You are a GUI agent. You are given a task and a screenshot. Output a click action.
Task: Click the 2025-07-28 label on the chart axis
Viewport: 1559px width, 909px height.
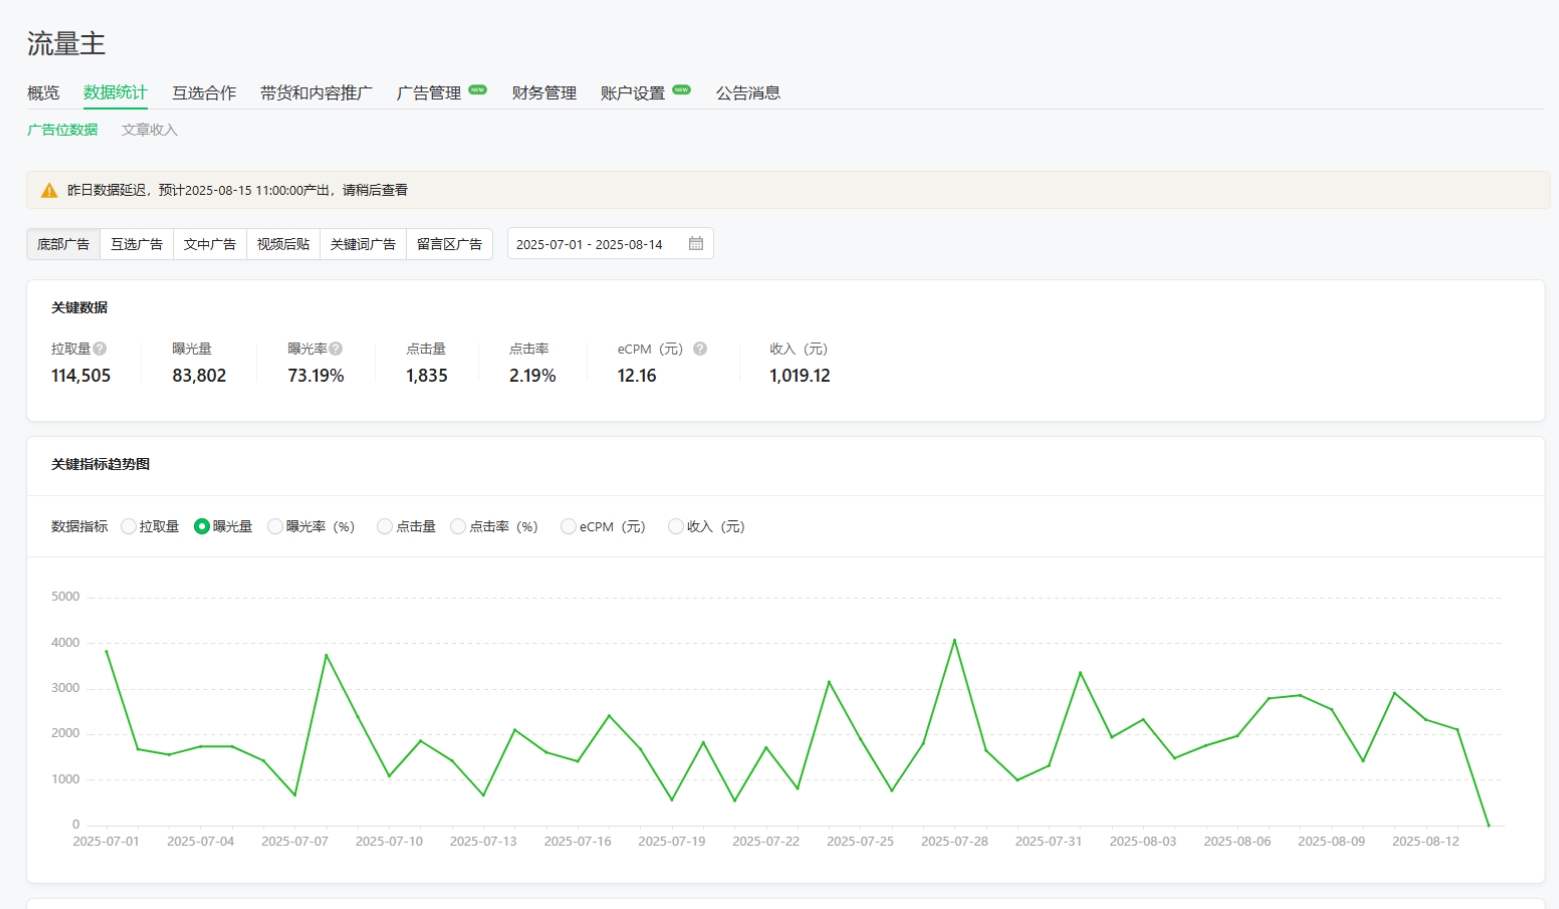954,842
